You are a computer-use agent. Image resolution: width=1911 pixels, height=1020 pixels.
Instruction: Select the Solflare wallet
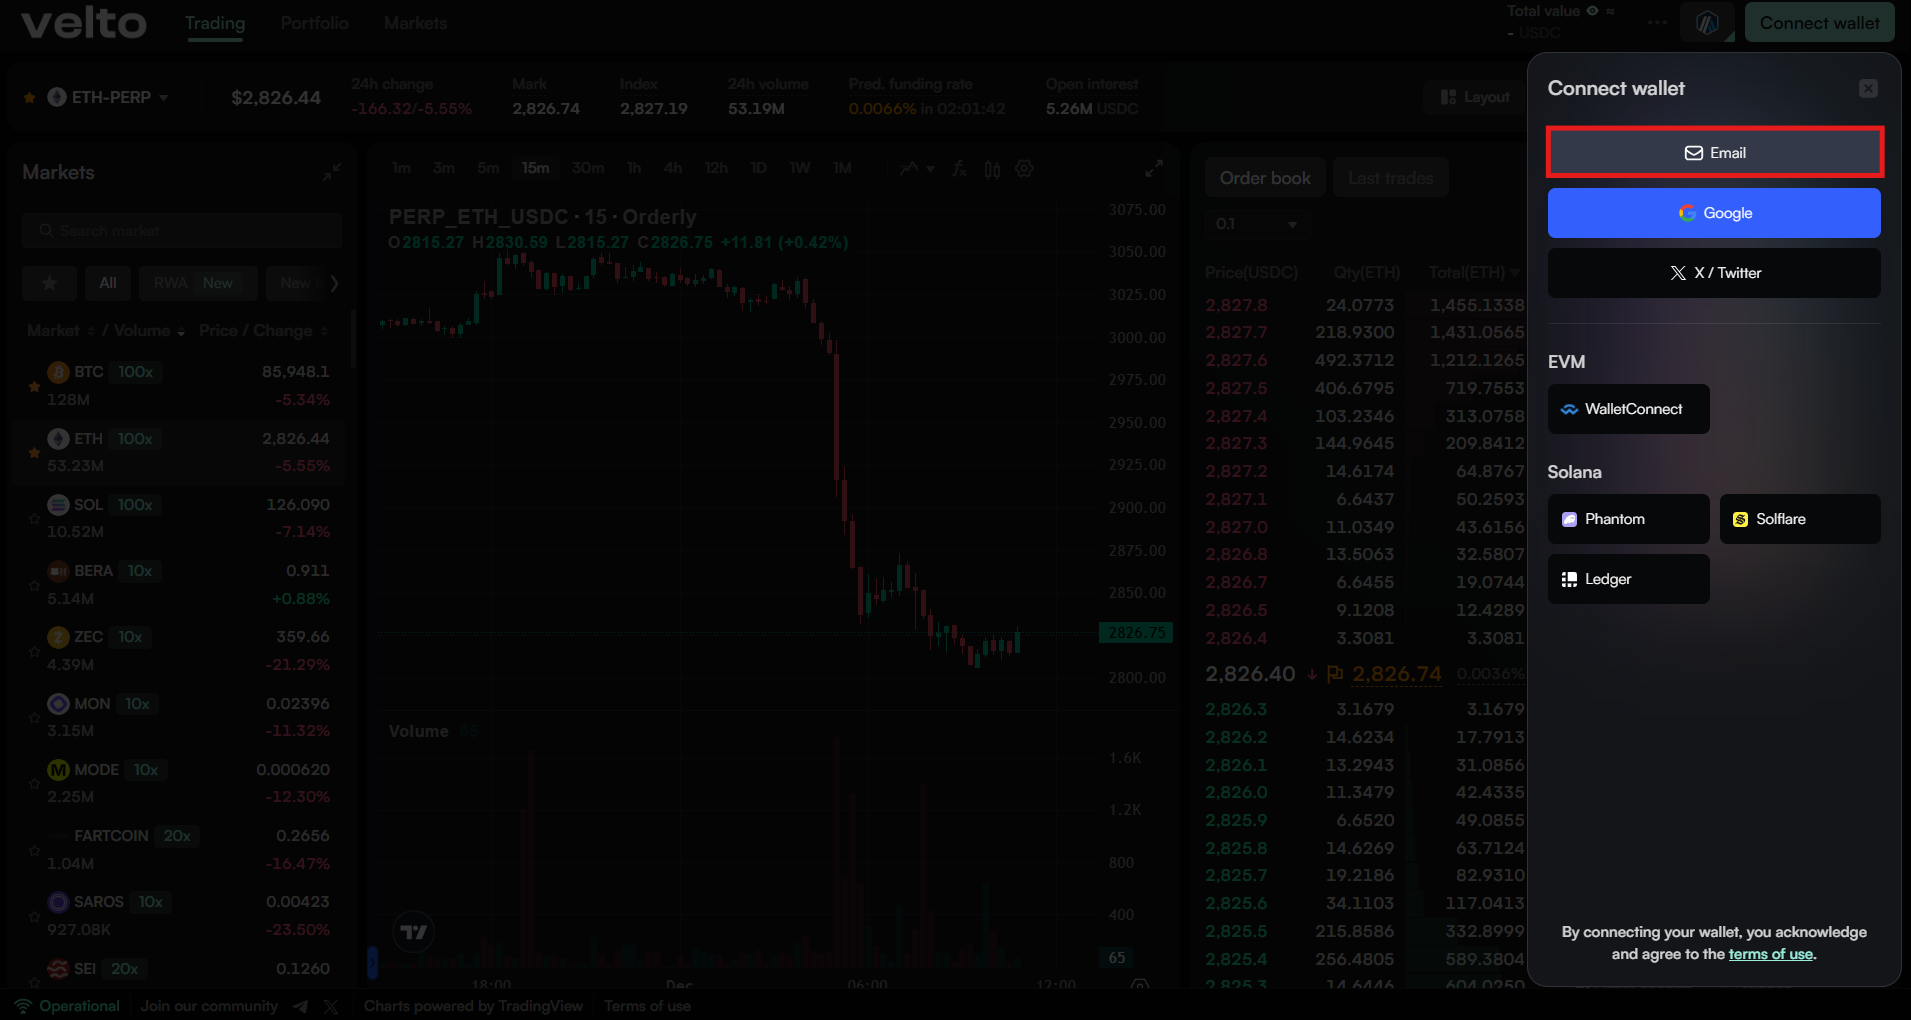coord(1799,519)
